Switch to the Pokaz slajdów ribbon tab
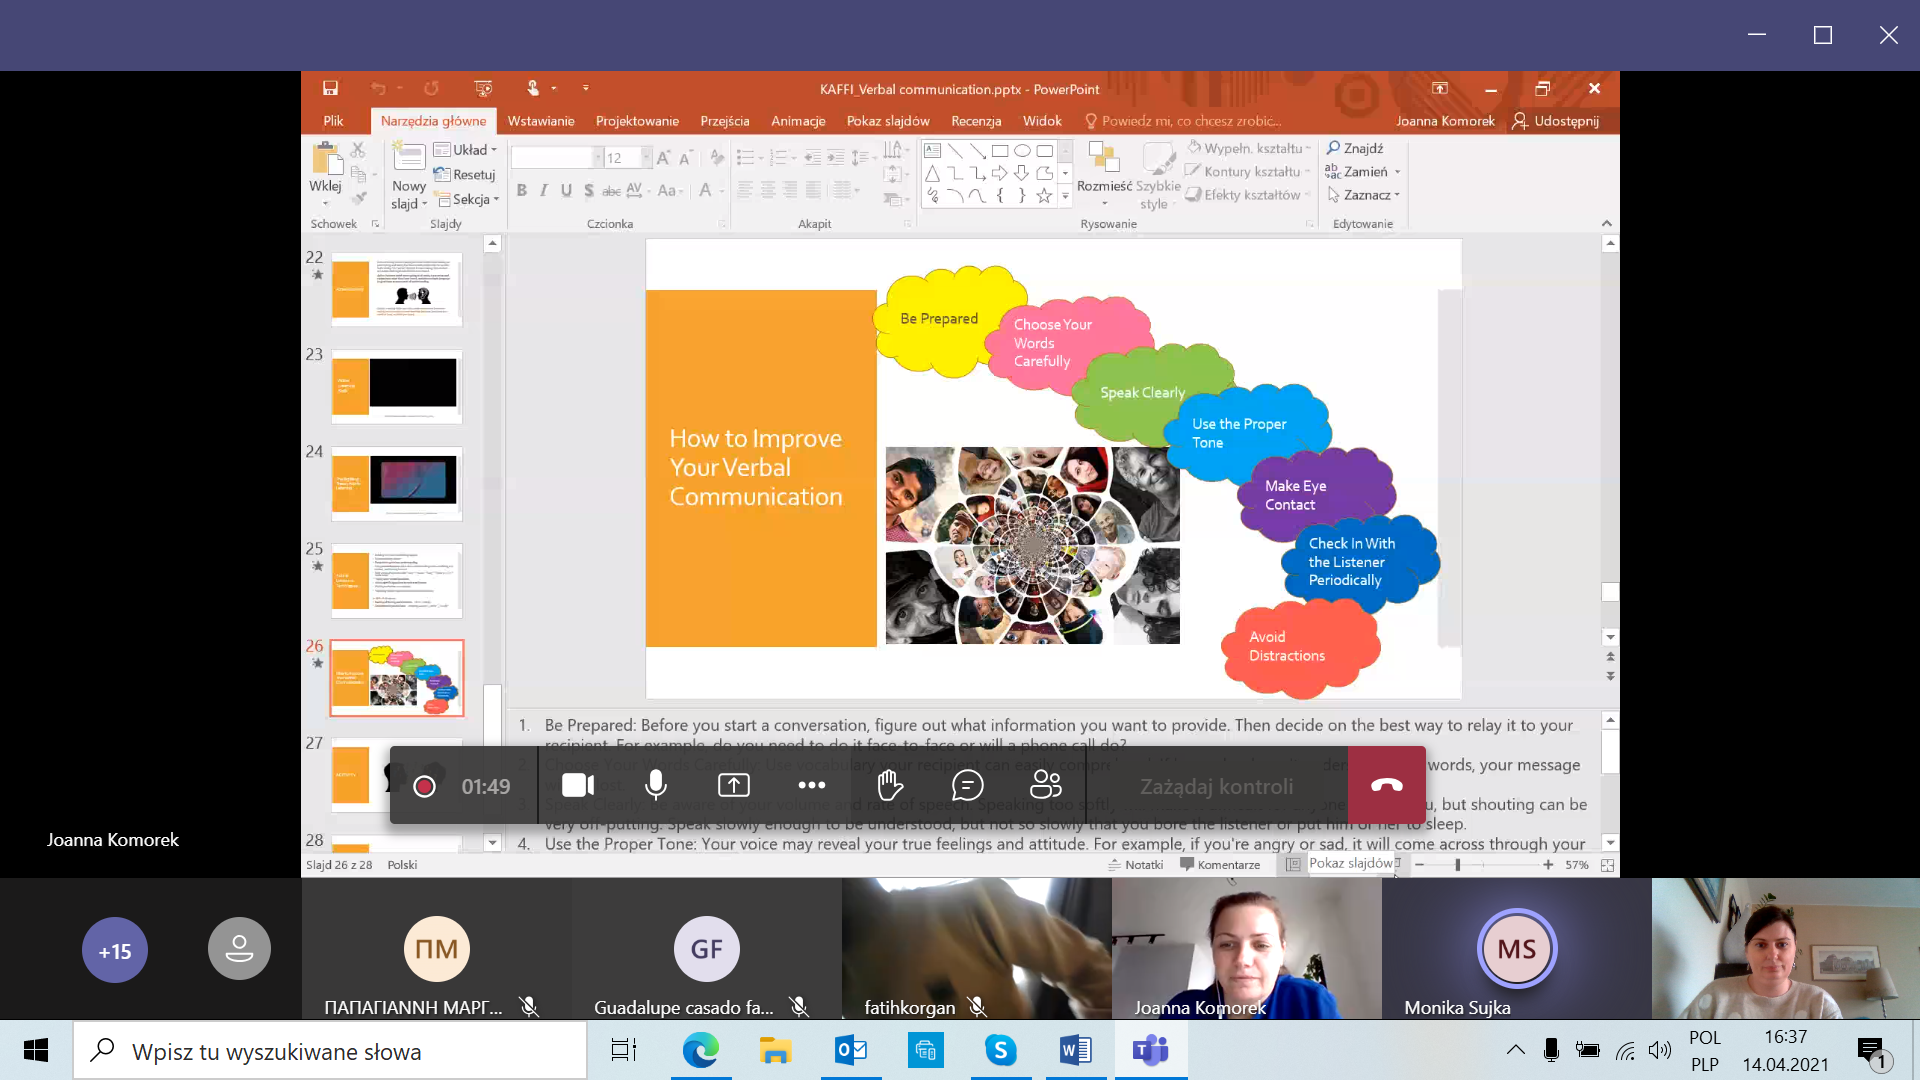Image resolution: width=1920 pixels, height=1080 pixels. [x=888, y=121]
